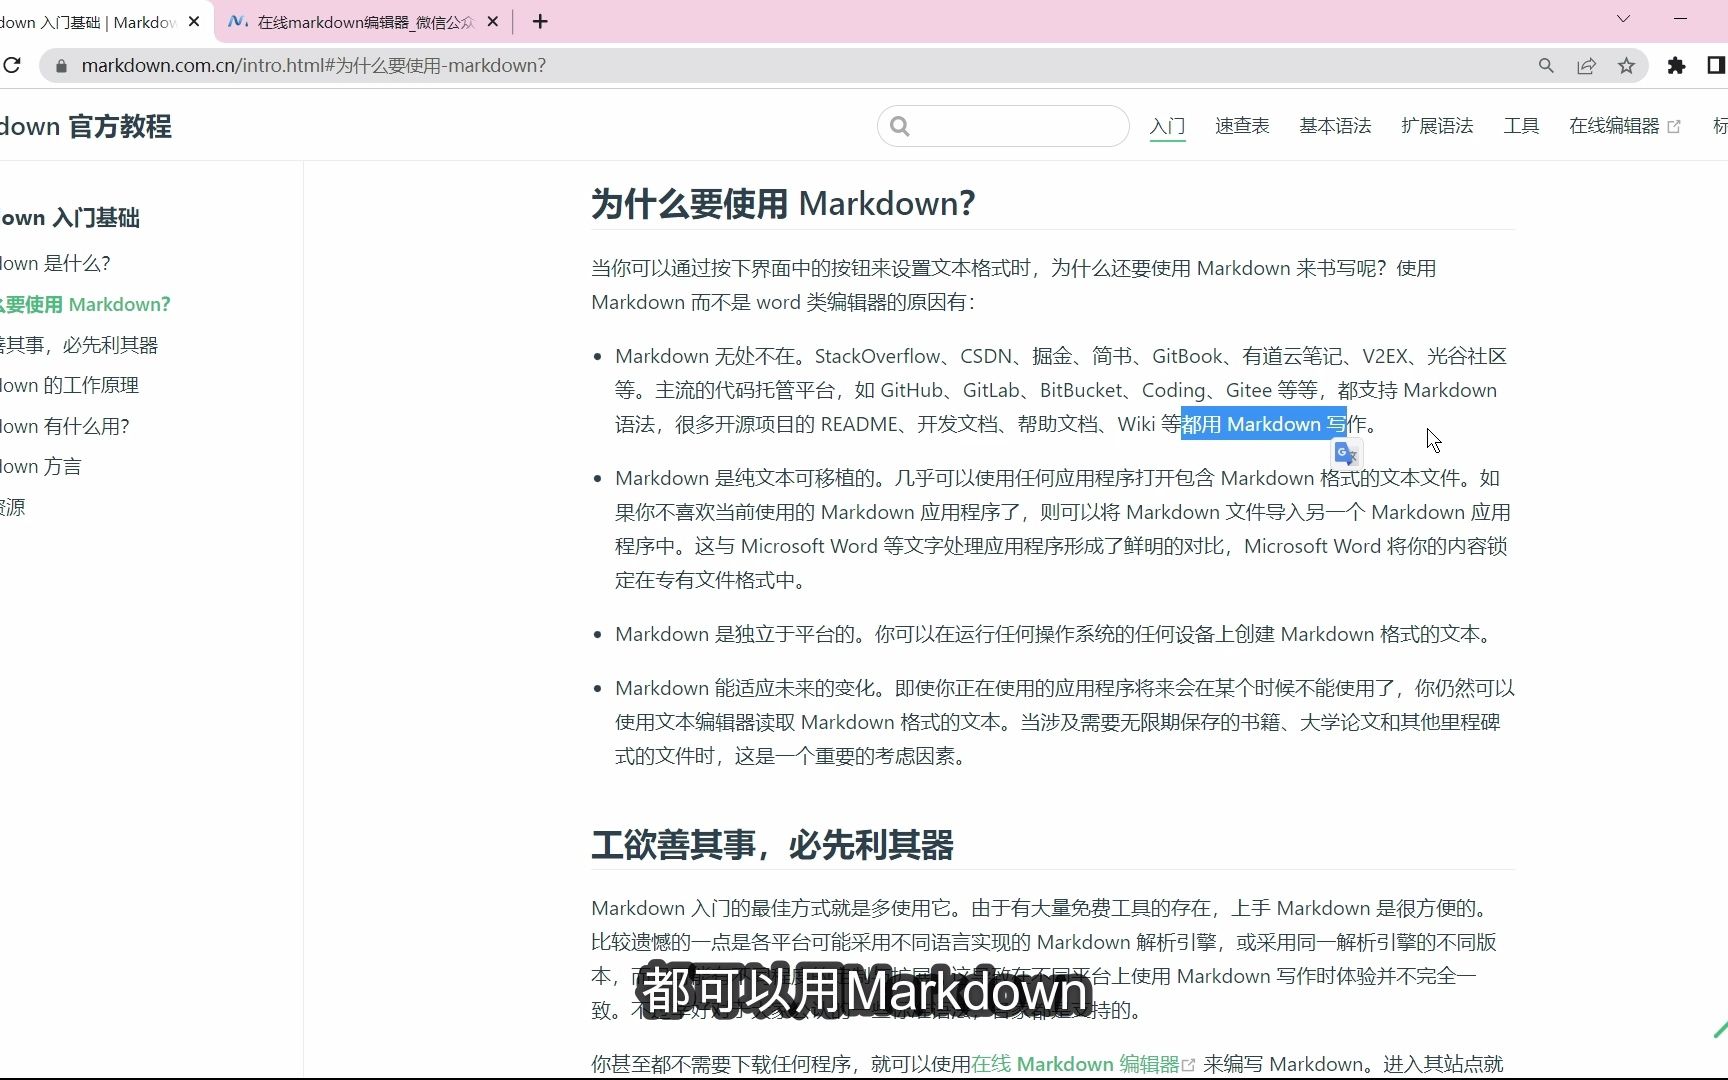The image size is (1728, 1080).
Task: Go to sidebar item 要使用 Markdown?
Action: coord(85,305)
